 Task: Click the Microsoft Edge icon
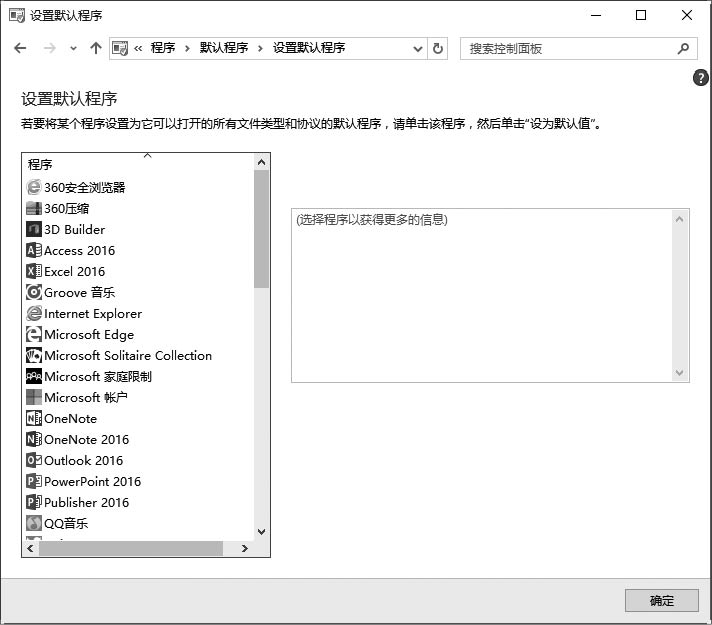point(34,334)
